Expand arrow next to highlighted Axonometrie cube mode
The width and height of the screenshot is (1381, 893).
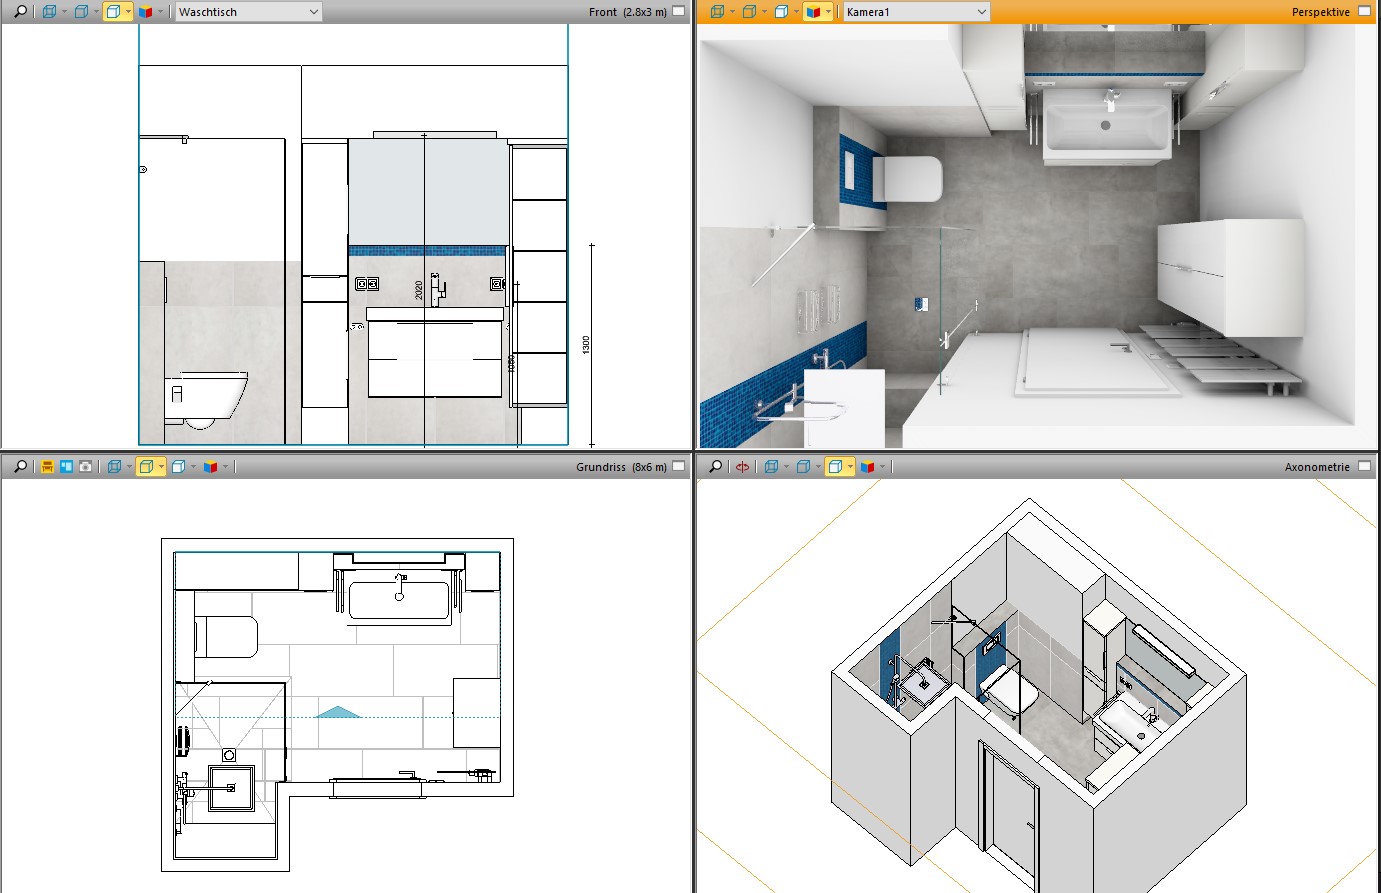click(850, 467)
